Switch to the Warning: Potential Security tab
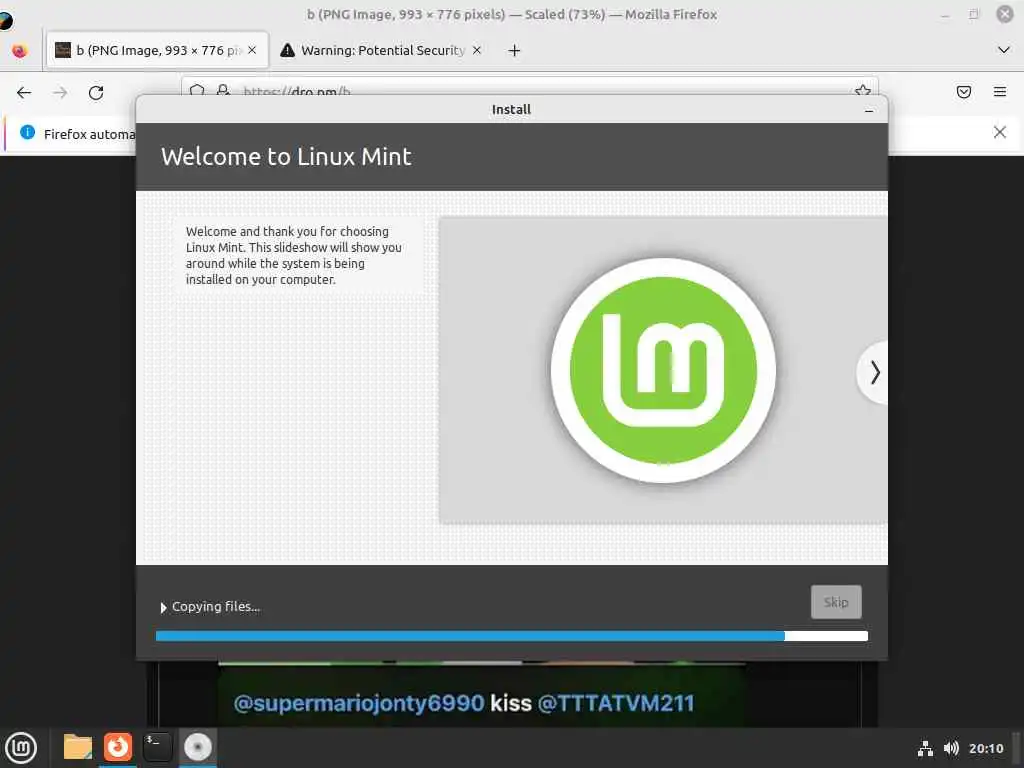This screenshot has width=1024, height=768. [x=381, y=50]
